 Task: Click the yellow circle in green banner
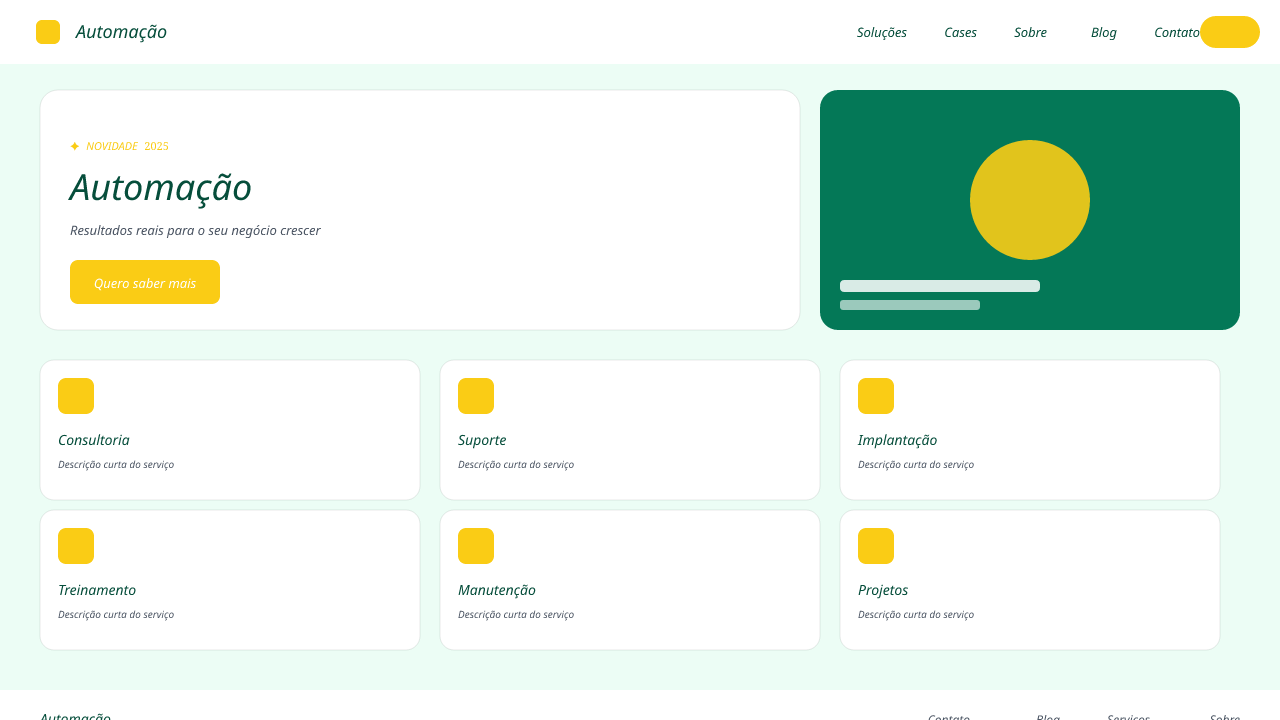point(1030,200)
